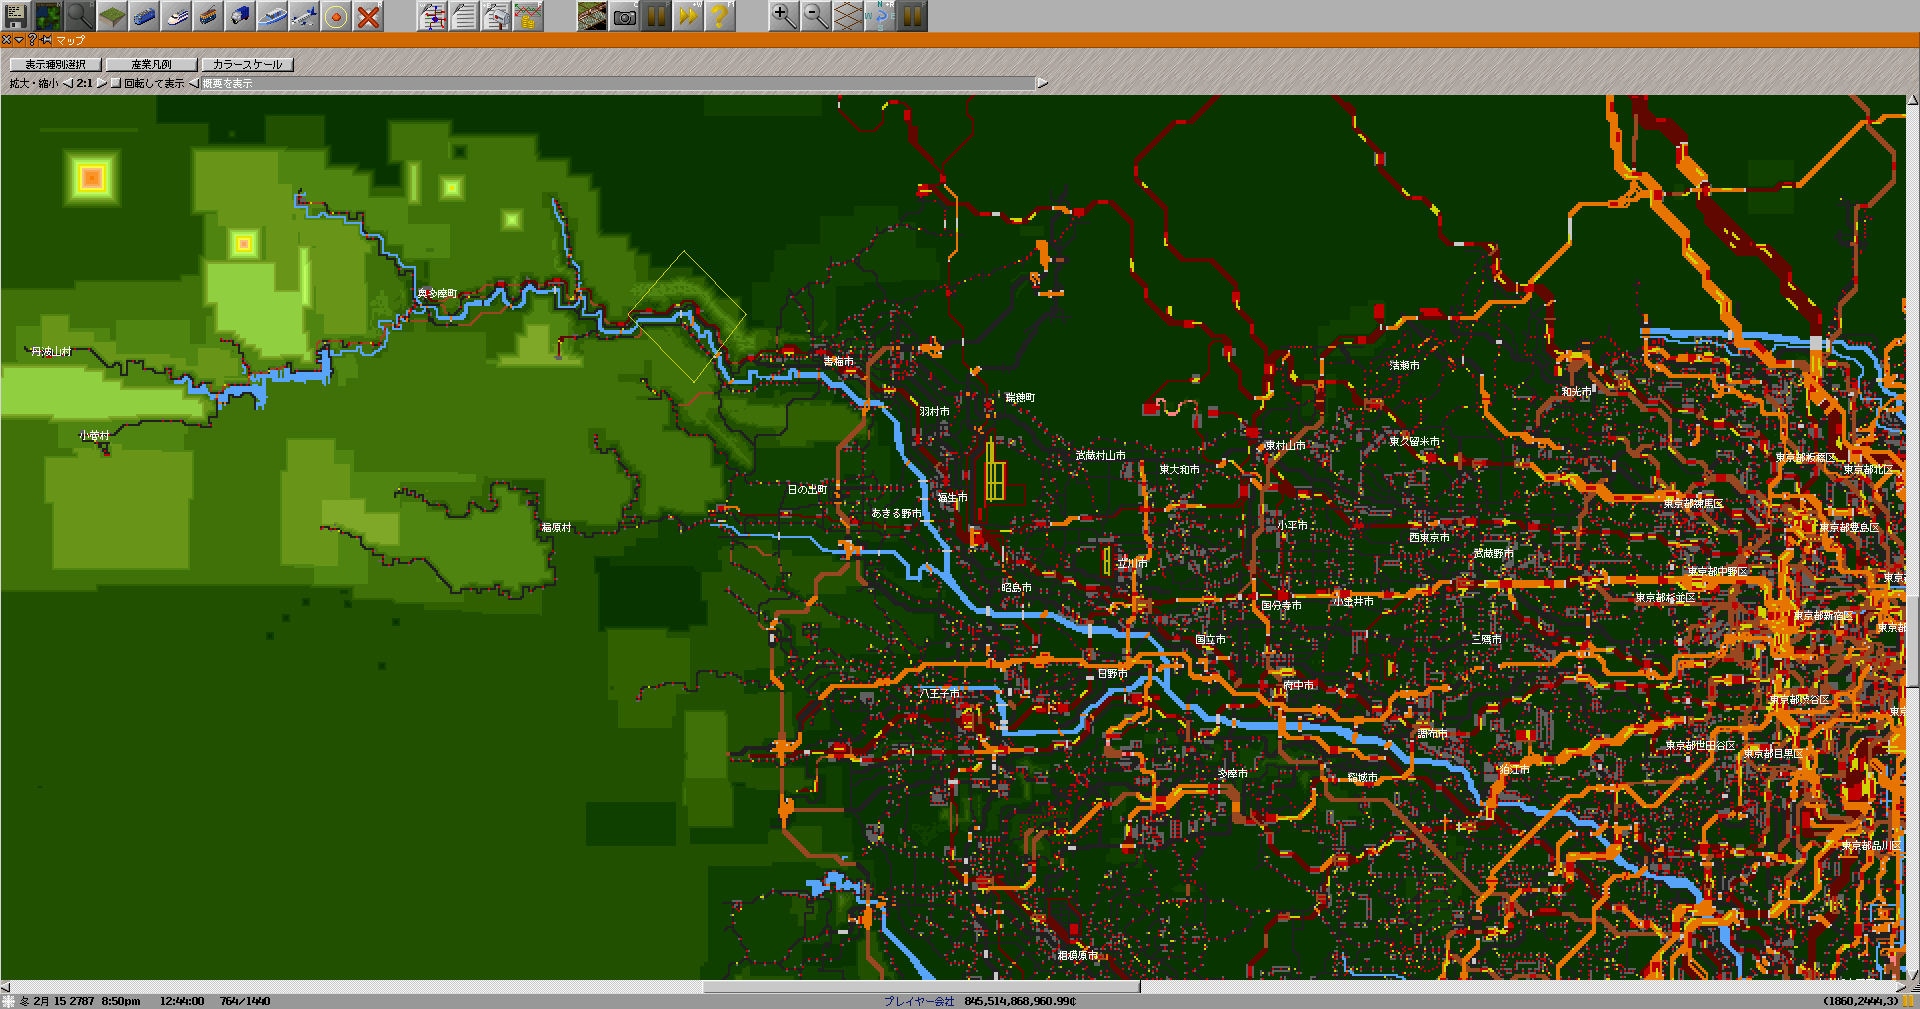This screenshot has height=1009, width=1920.
Task: Decrease map zoom with left arrow near 2:1
Action: [x=68, y=83]
